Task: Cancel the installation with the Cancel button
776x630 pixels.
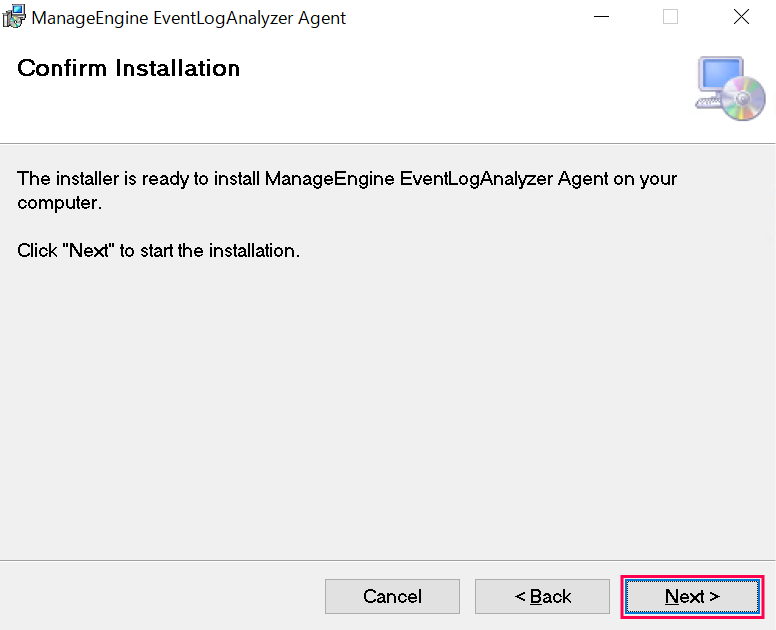Action: (392, 596)
